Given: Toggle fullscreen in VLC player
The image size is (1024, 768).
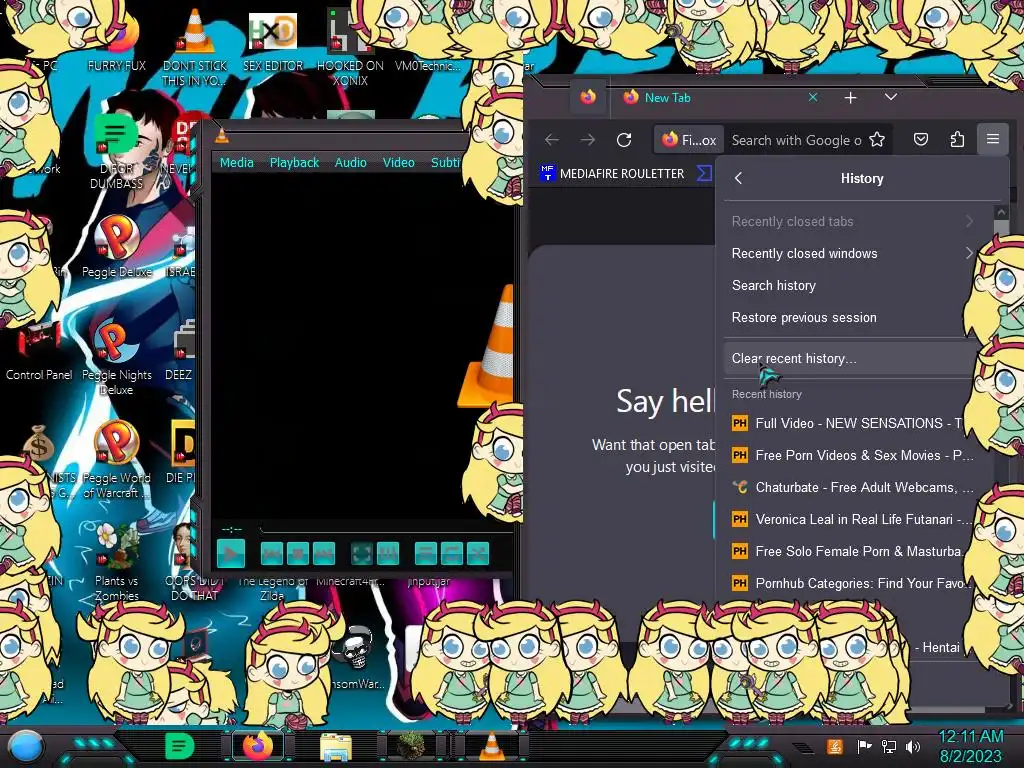Looking at the screenshot, I should pos(362,554).
